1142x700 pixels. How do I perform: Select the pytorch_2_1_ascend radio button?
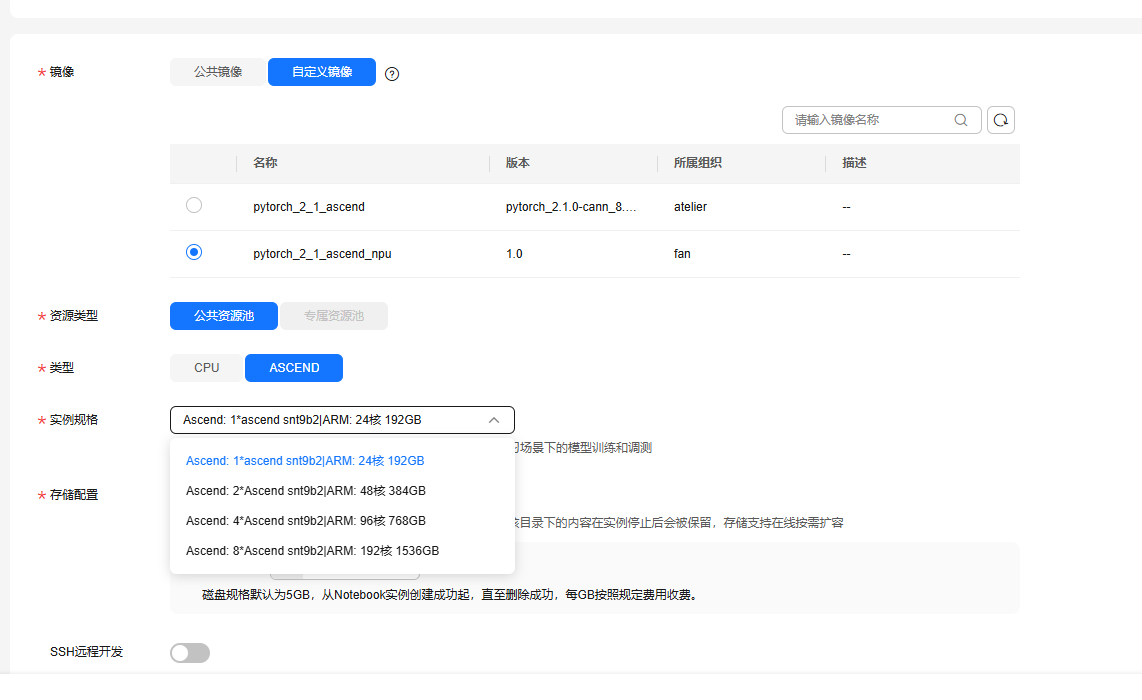click(x=194, y=205)
